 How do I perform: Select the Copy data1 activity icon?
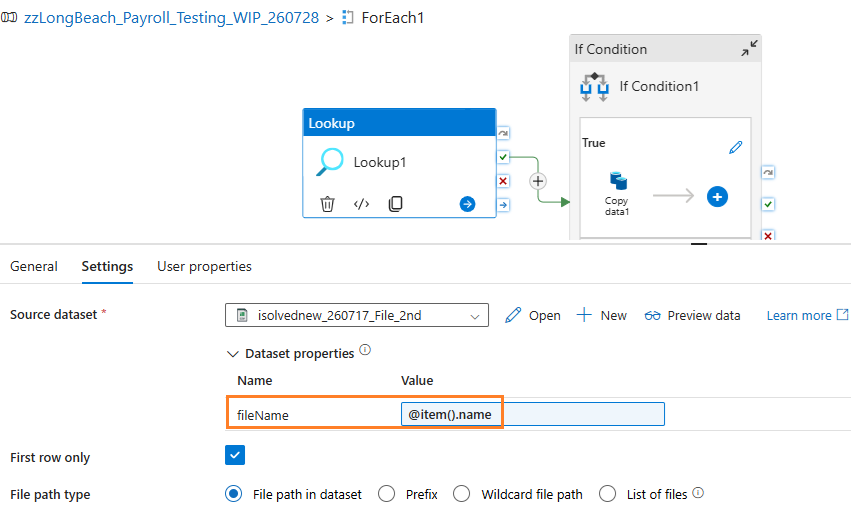pos(618,181)
